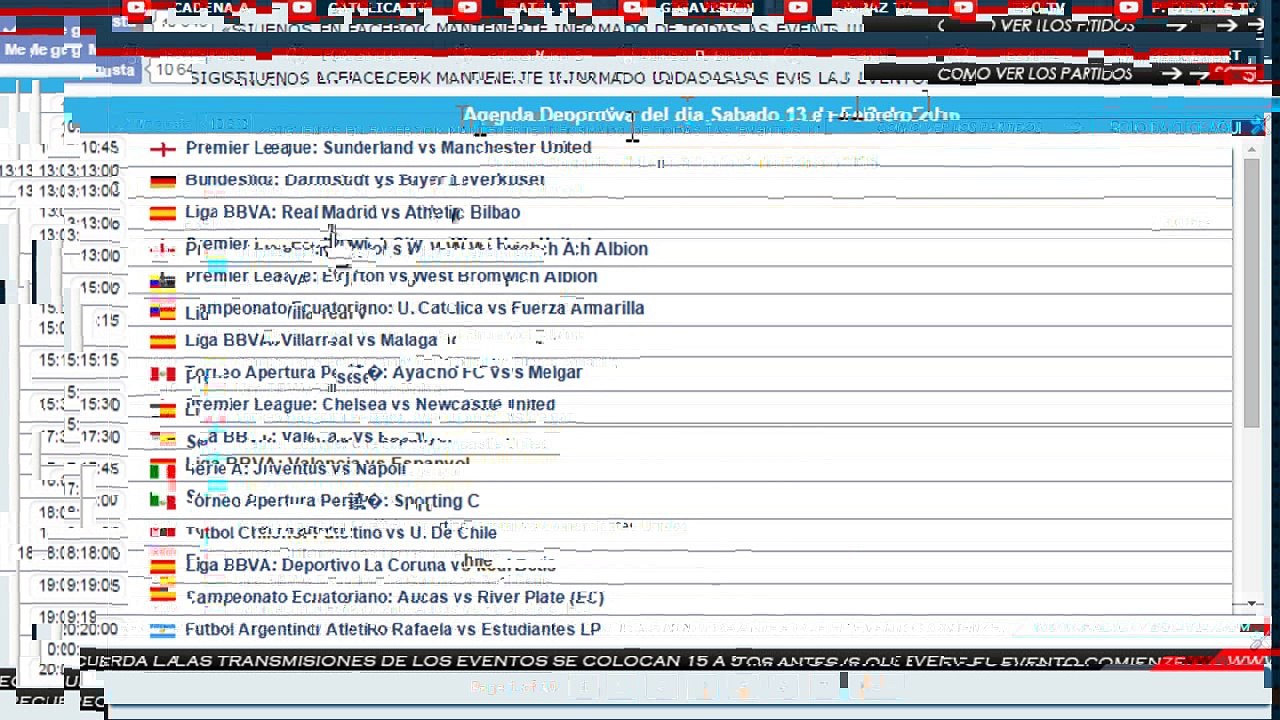Open Campeonato Ecuatoriano: U. Catolica vs Fuerza Amarilla
This screenshot has height=720, width=1280.
(415, 308)
